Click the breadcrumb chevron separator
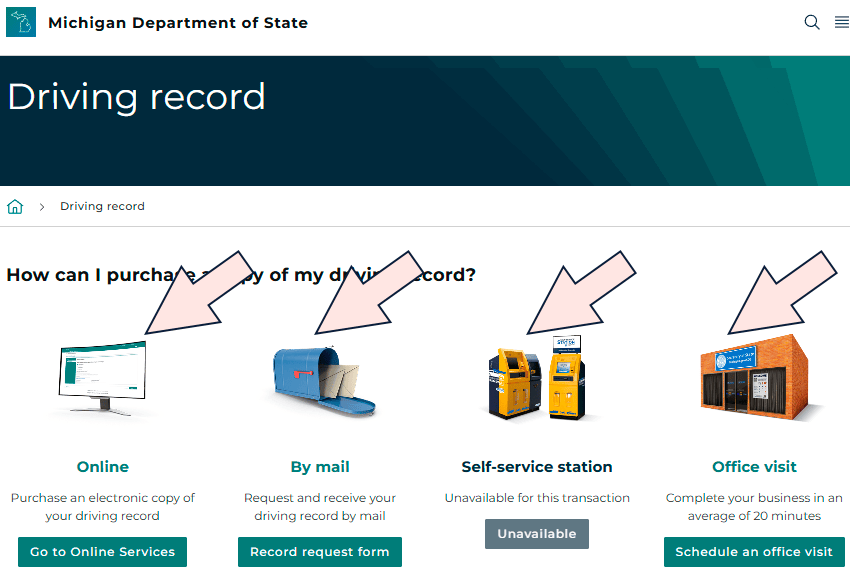The height and width of the screenshot is (585, 850). tap(42, 207)
